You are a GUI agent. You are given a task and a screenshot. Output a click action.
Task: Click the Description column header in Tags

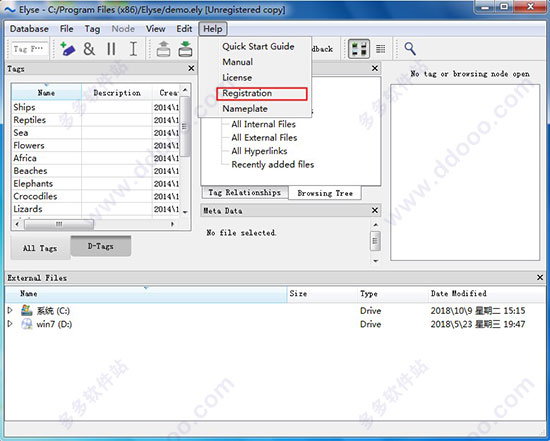click(x=117, y=93)
